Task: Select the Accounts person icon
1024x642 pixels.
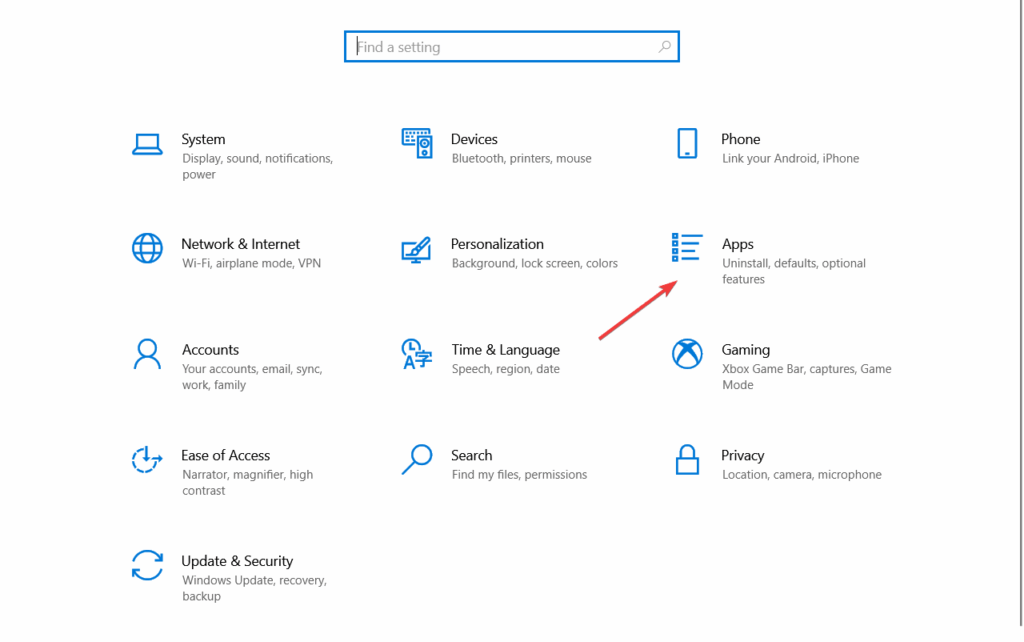Action: click(x=147, y=354)
